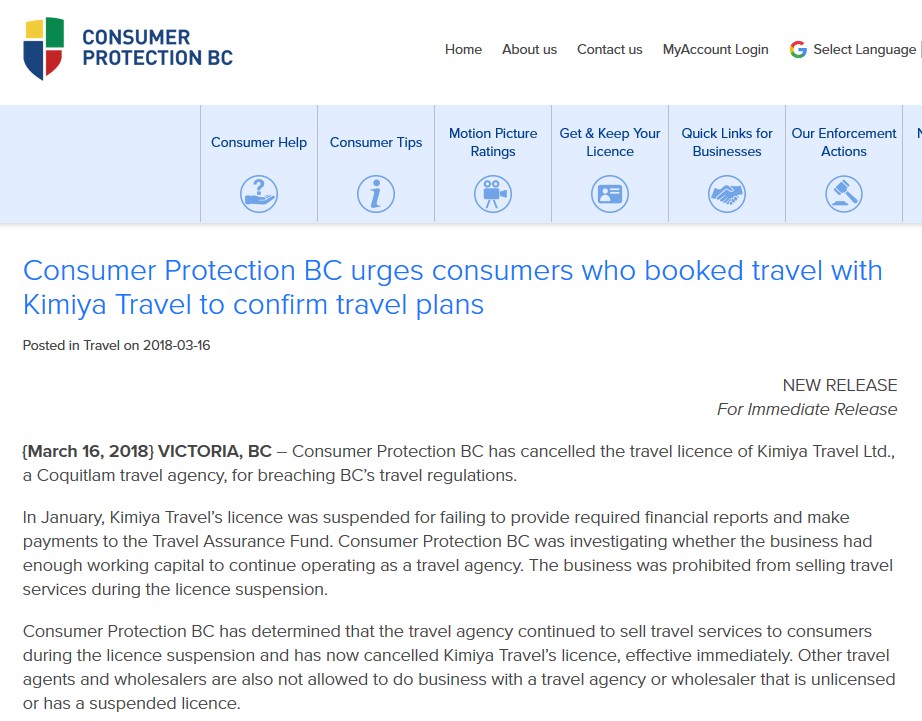
Task: Open the Contact us page
Action: tap(609, 49)
